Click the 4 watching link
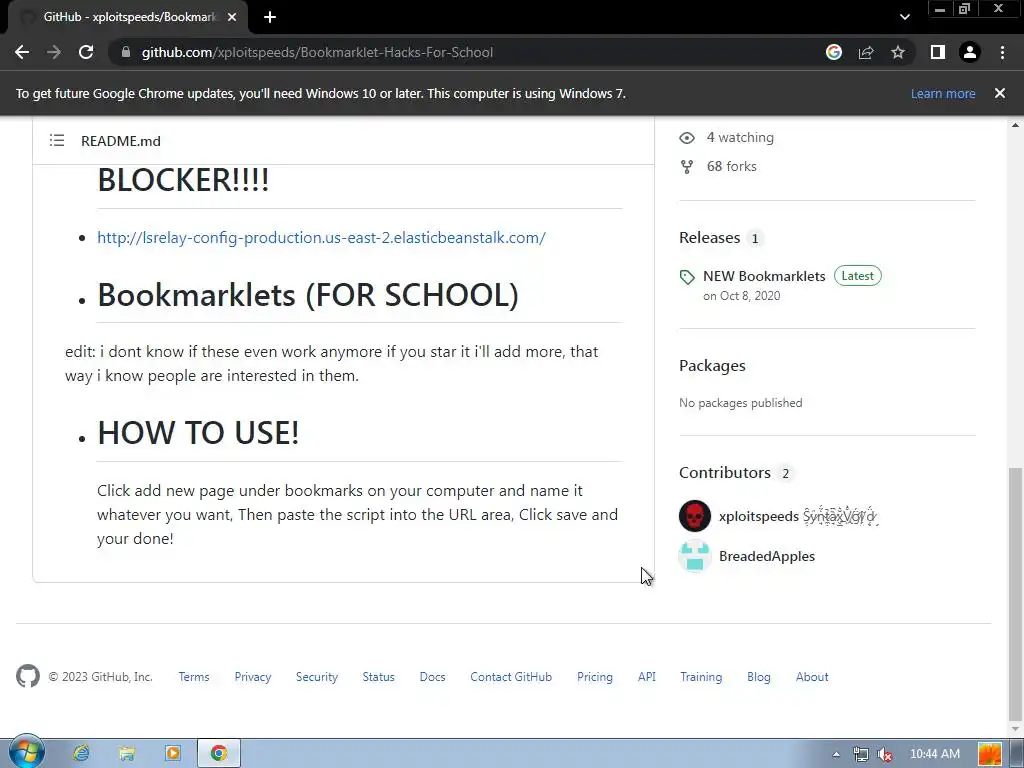This screenshot has width=1024, height=768. tap(740, 138)
